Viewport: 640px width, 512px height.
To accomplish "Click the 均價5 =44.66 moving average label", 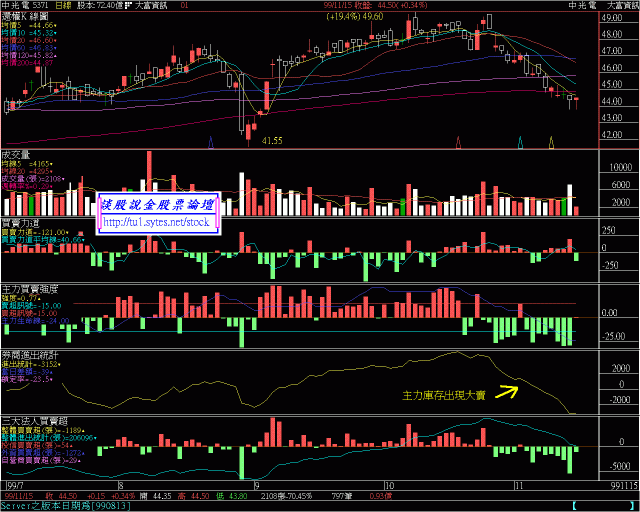I will 29,25.
